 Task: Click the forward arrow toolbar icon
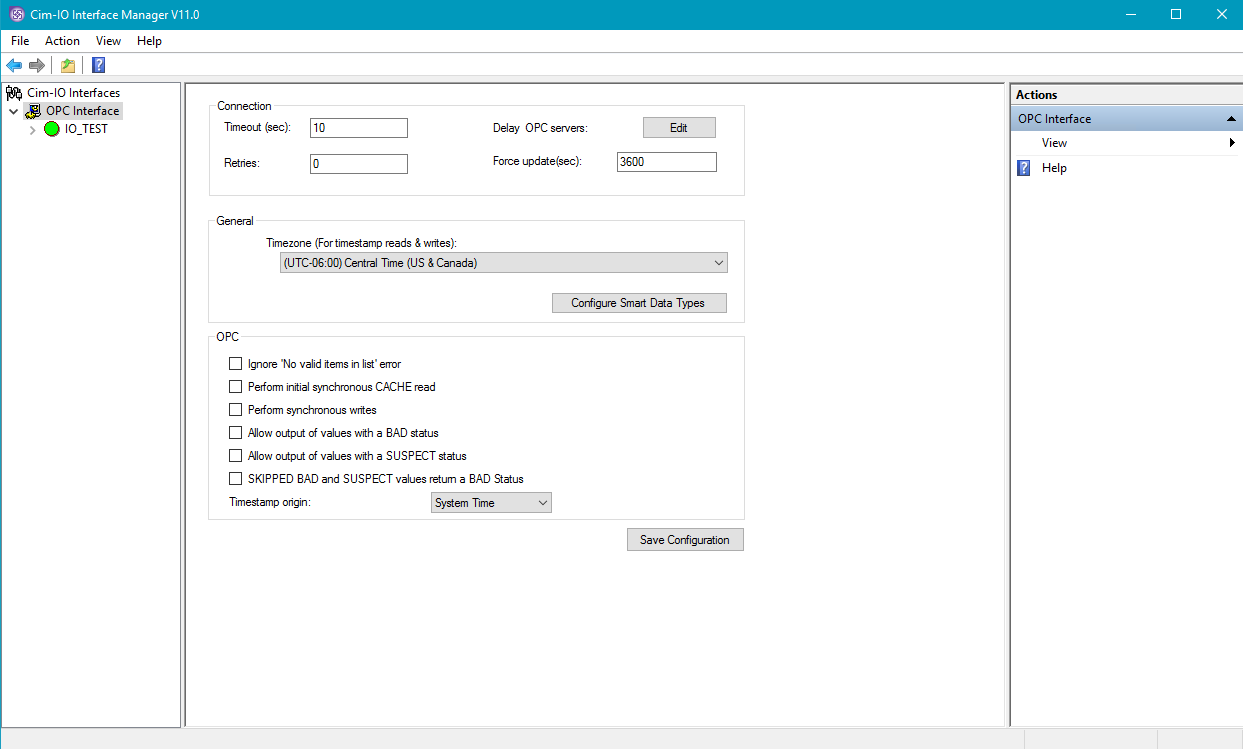tap(37, 65)
